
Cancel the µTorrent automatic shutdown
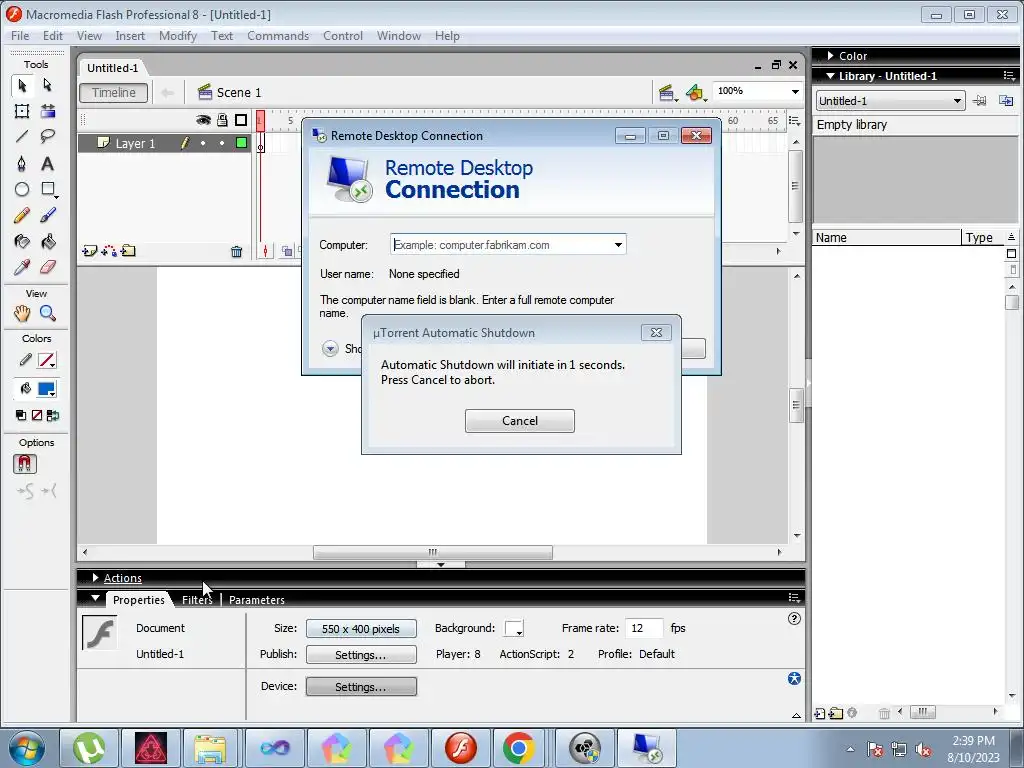coord(520,421)
